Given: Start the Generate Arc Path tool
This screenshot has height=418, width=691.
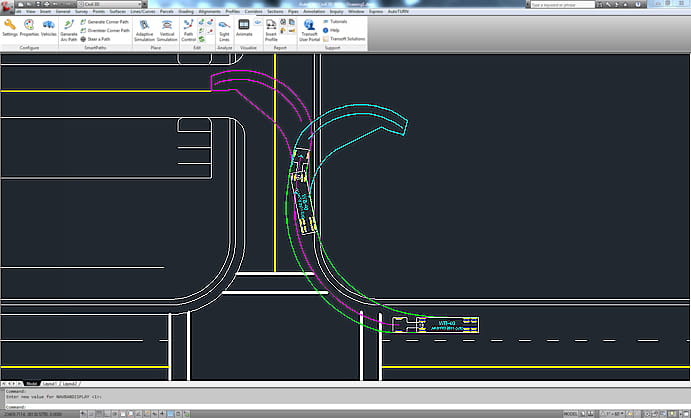Looking at the screenshot, I should tap(69, 30).
